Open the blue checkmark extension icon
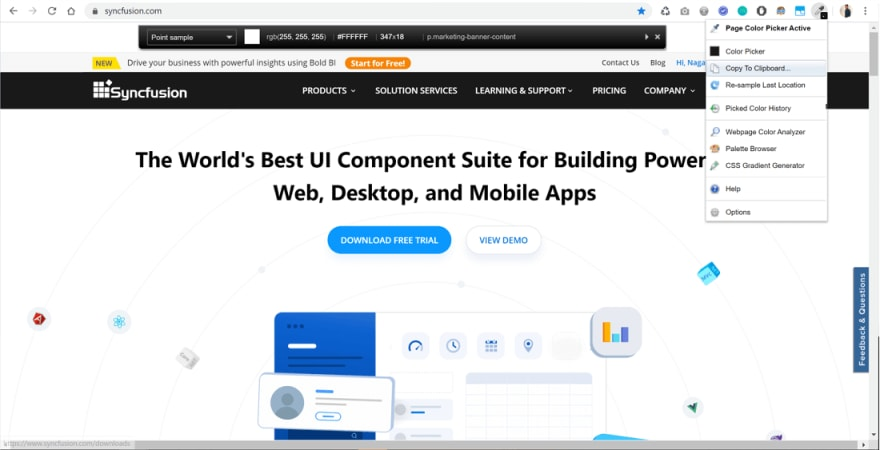Viewport: 880px width, 450px height. (723, 11)
